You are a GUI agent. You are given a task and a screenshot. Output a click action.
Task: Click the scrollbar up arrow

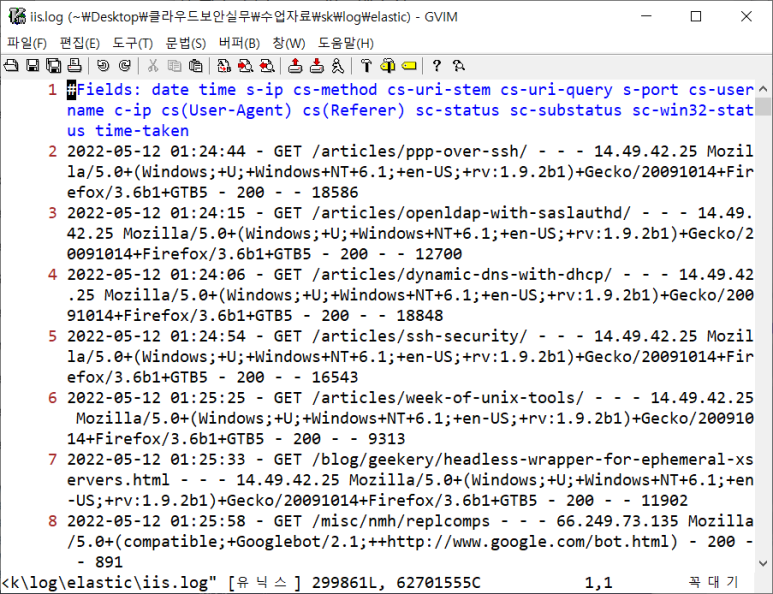click(763, 89)
